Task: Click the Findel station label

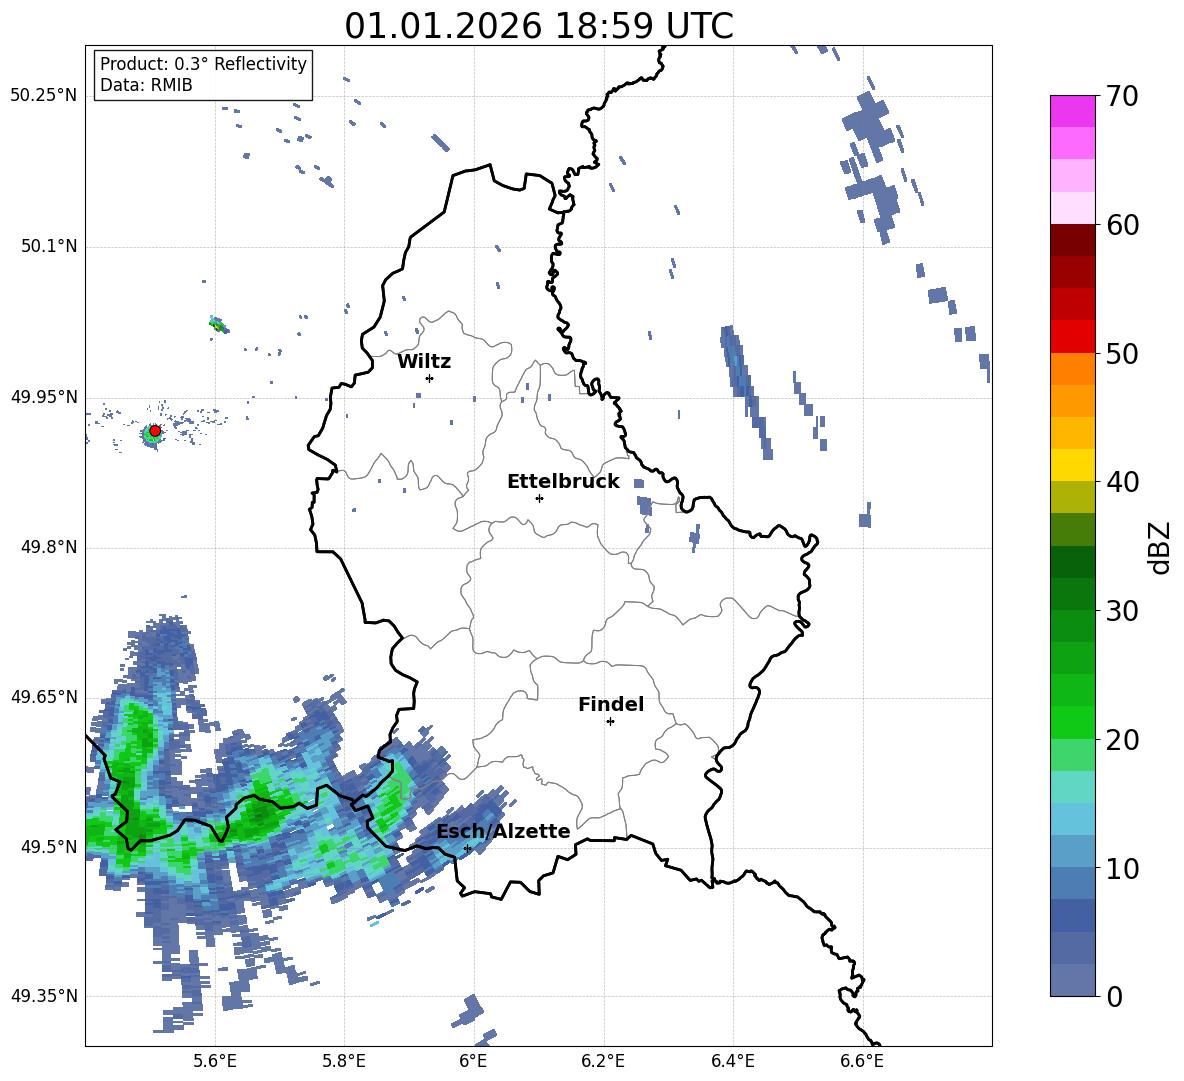Action: coord(611,704)
